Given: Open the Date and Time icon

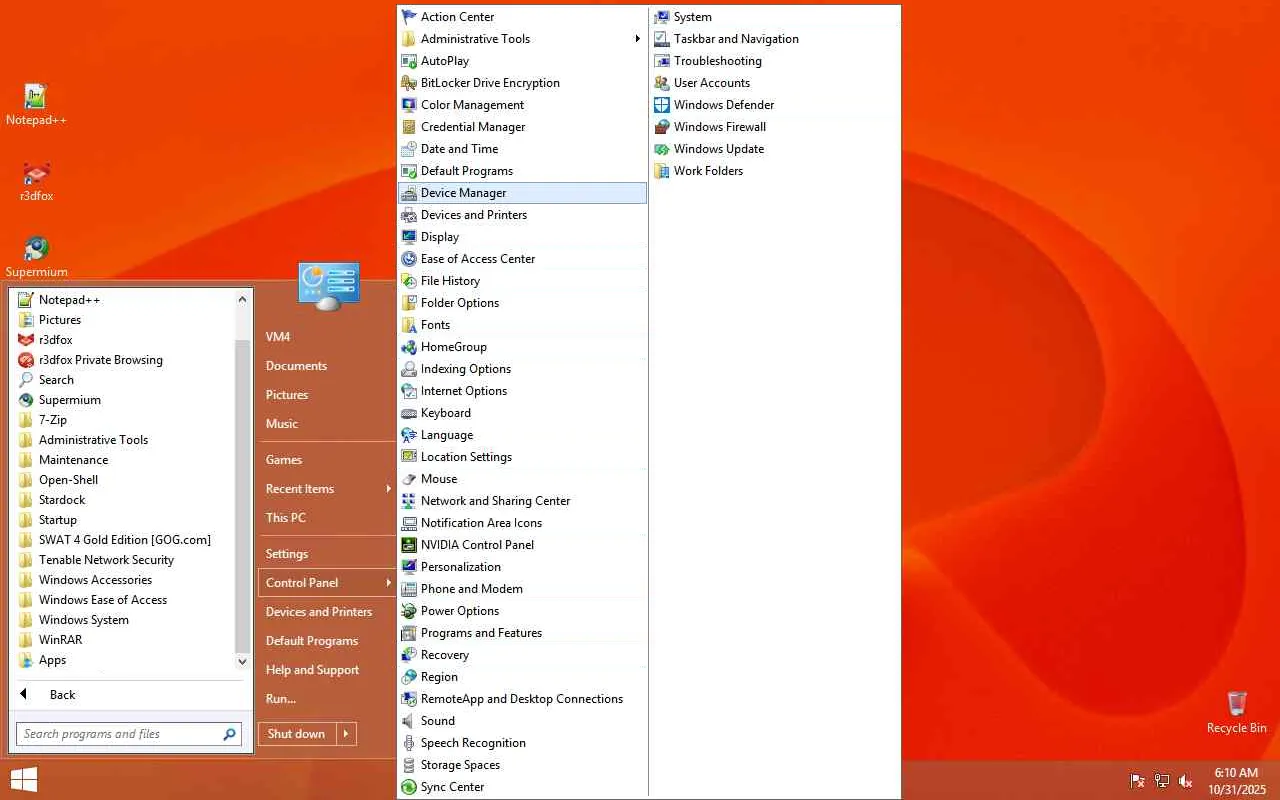Looking at the screenshot, I should 409,149.
